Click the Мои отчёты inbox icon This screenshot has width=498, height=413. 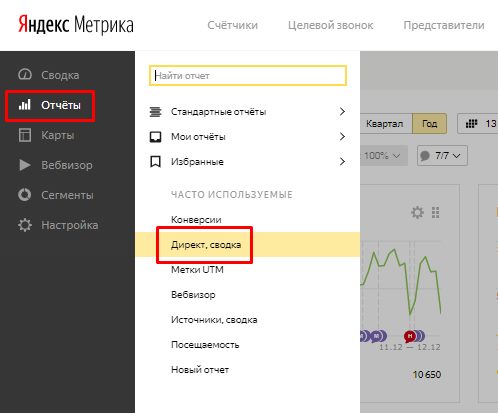[x=155, y=137]
